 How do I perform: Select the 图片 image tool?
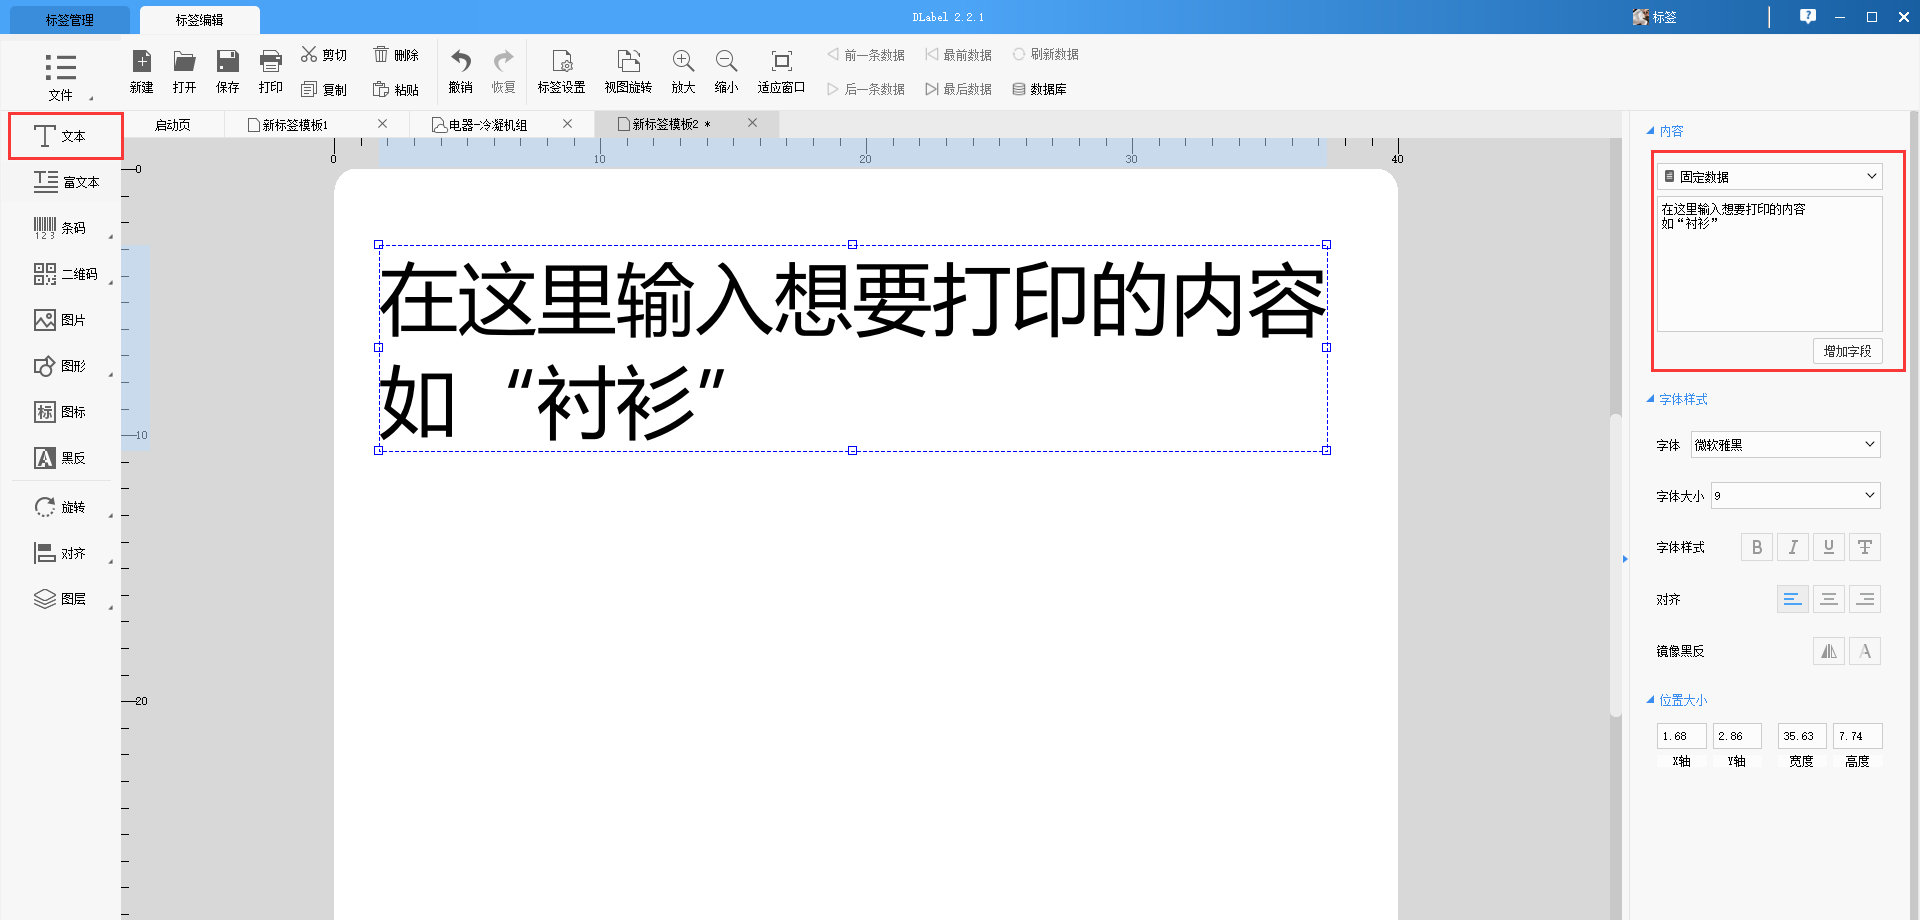[x=60, y=320]
